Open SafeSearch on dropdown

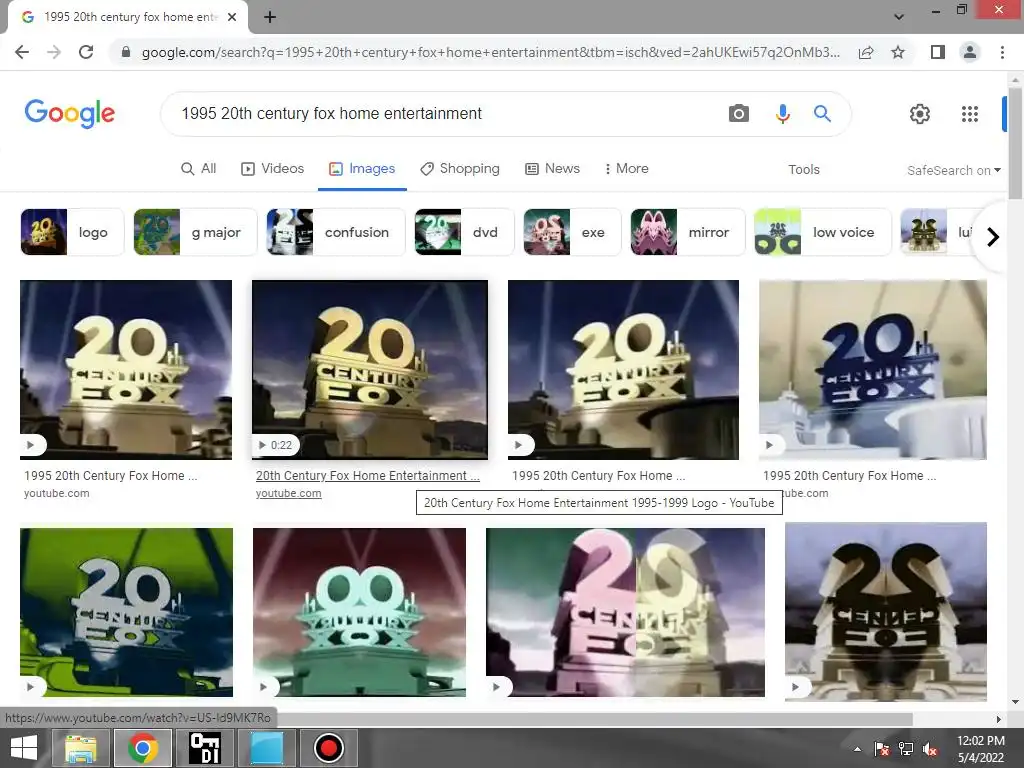coord(953,170)
